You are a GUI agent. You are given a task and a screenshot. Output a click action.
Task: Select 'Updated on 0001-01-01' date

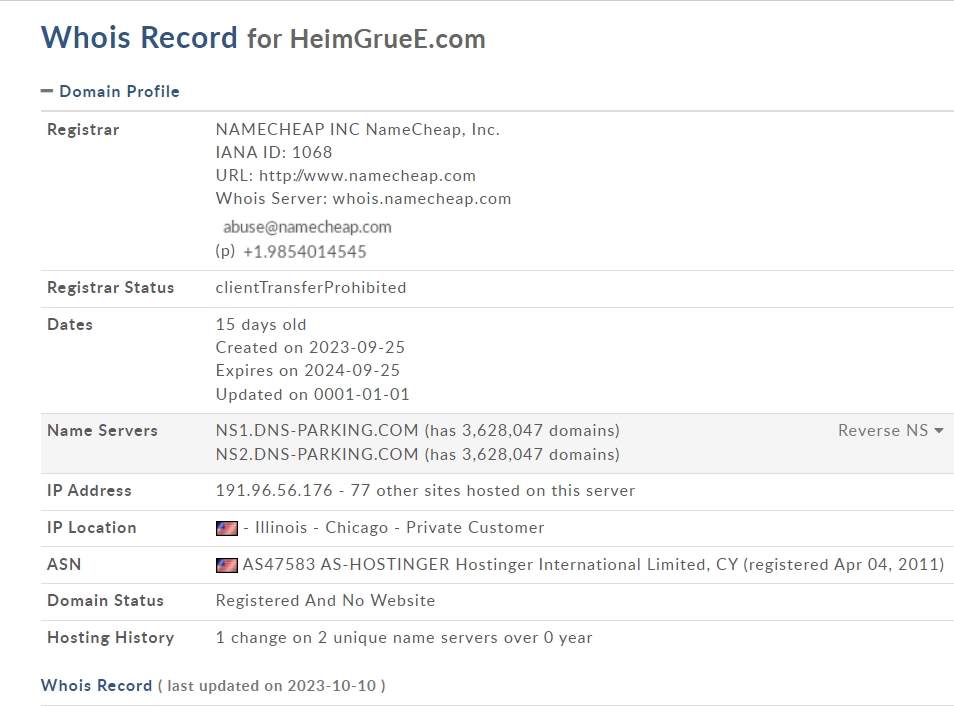(x=313, y=394)
